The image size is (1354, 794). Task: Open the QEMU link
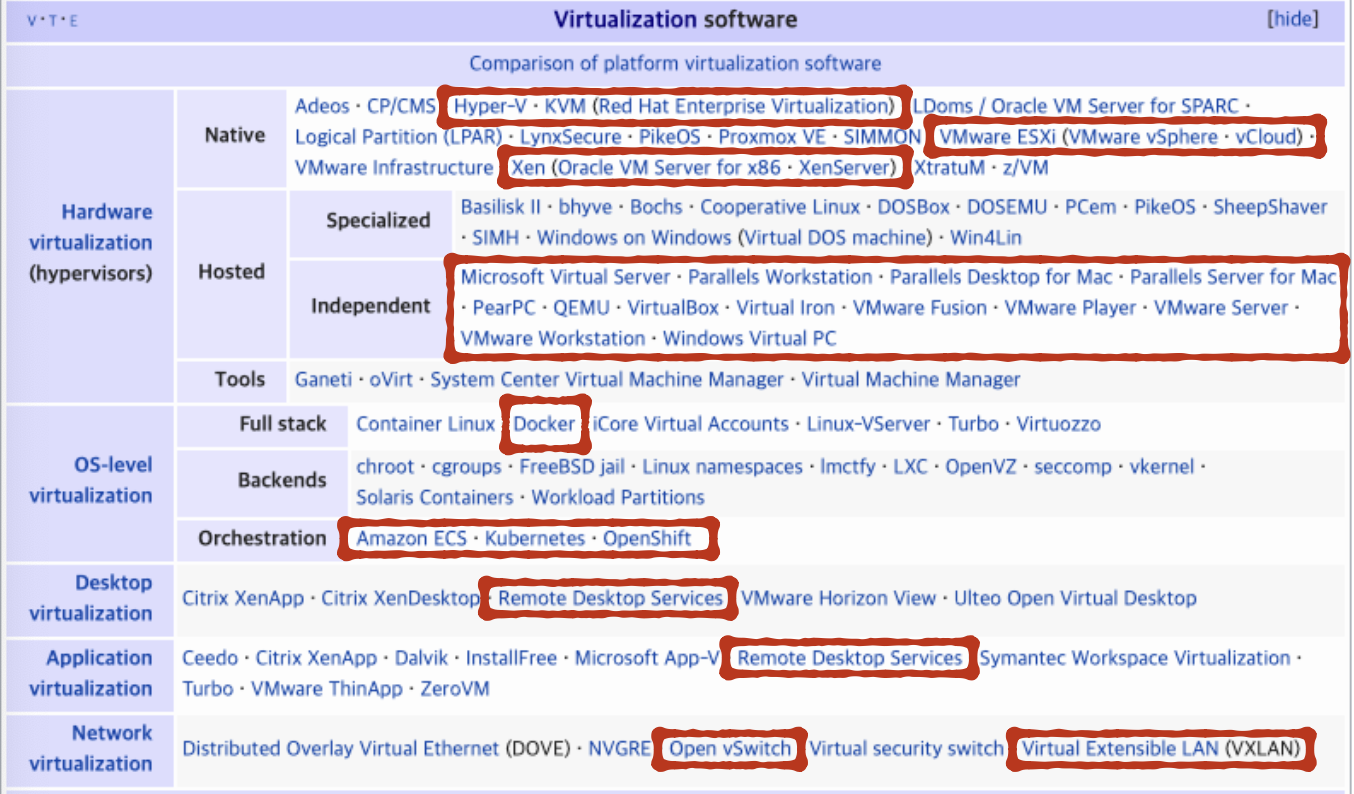pyautogui.click(x=582, y=308)
